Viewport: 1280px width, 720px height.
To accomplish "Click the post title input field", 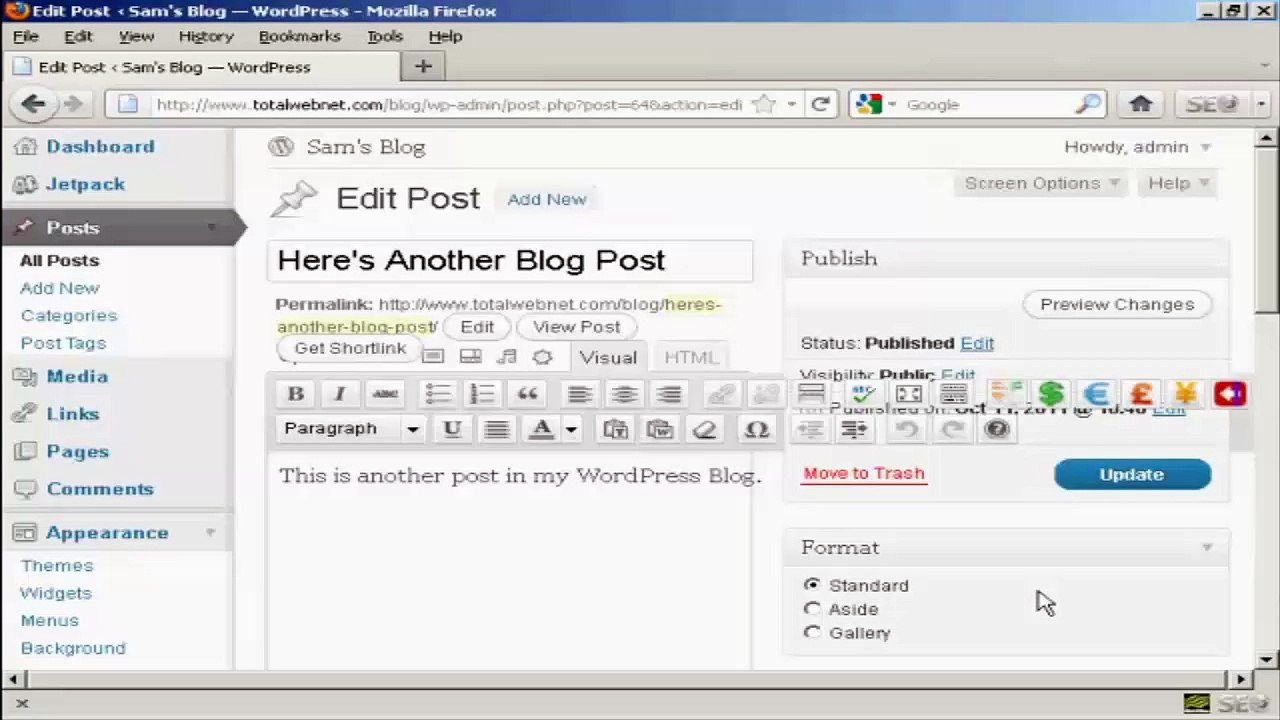I will [510, 261].
